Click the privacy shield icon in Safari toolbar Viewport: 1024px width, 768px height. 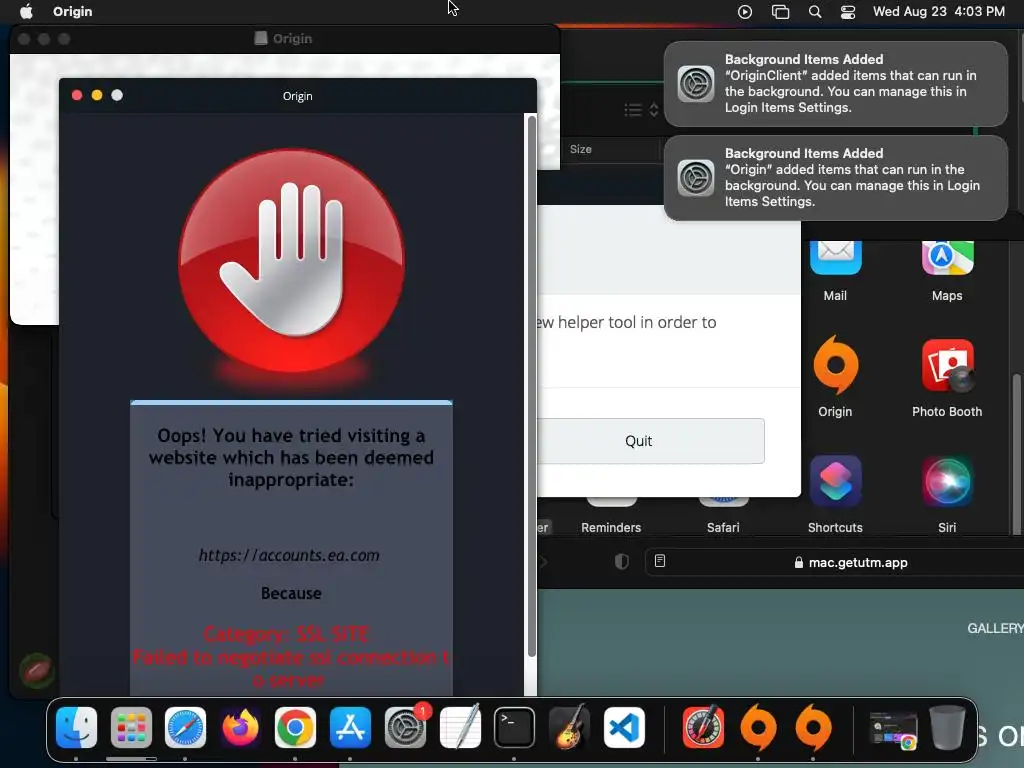pyautogui.click(x=621, y=562)
